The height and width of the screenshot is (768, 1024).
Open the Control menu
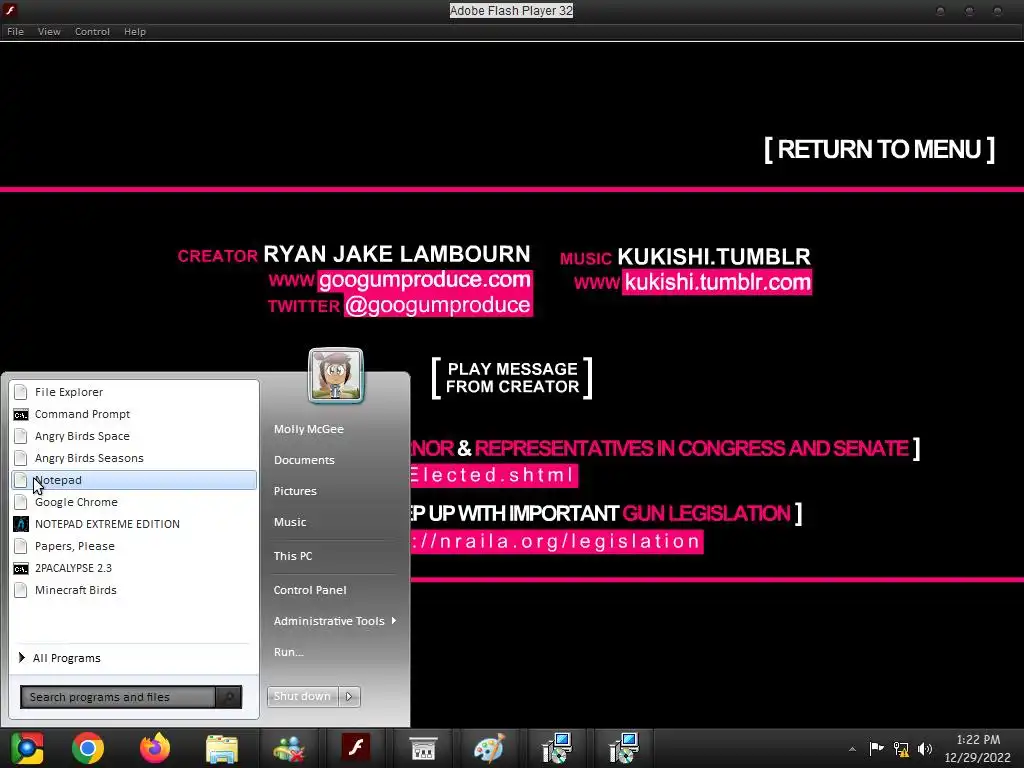(x=92, y=31)
